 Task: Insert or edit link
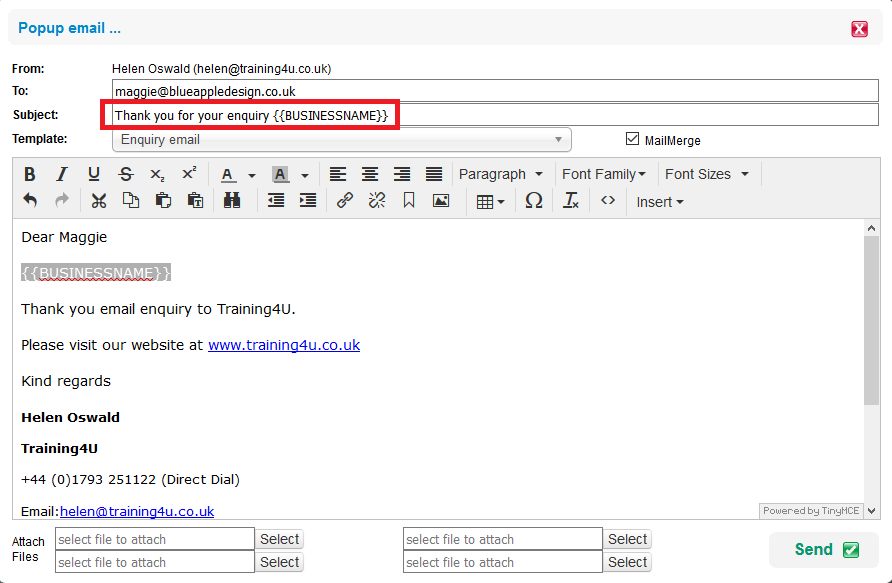pyautogui.click(x=345, y=201)
